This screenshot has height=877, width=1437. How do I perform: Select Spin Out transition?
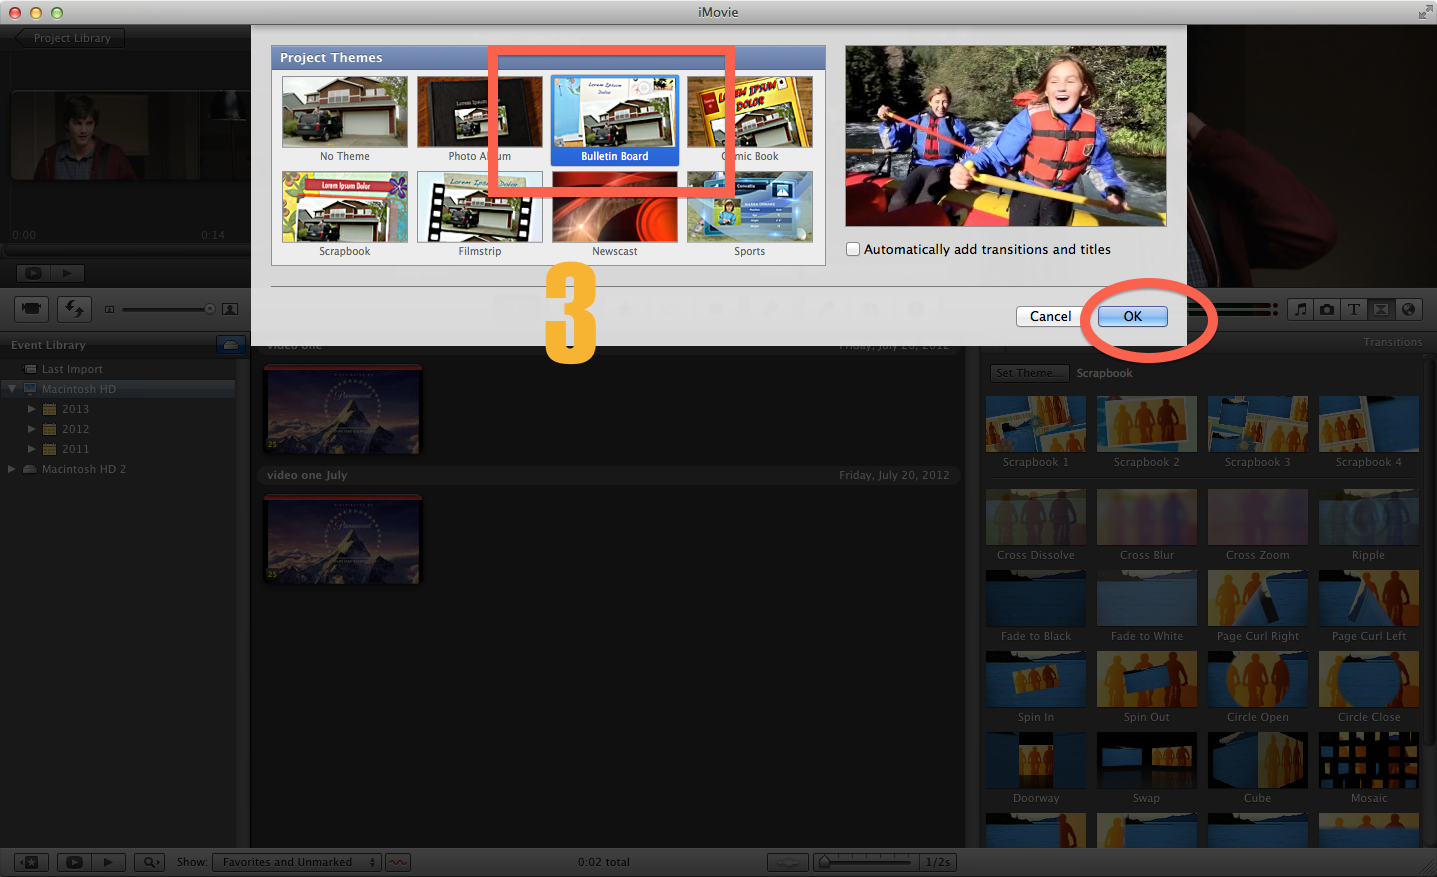(1147, 679)
